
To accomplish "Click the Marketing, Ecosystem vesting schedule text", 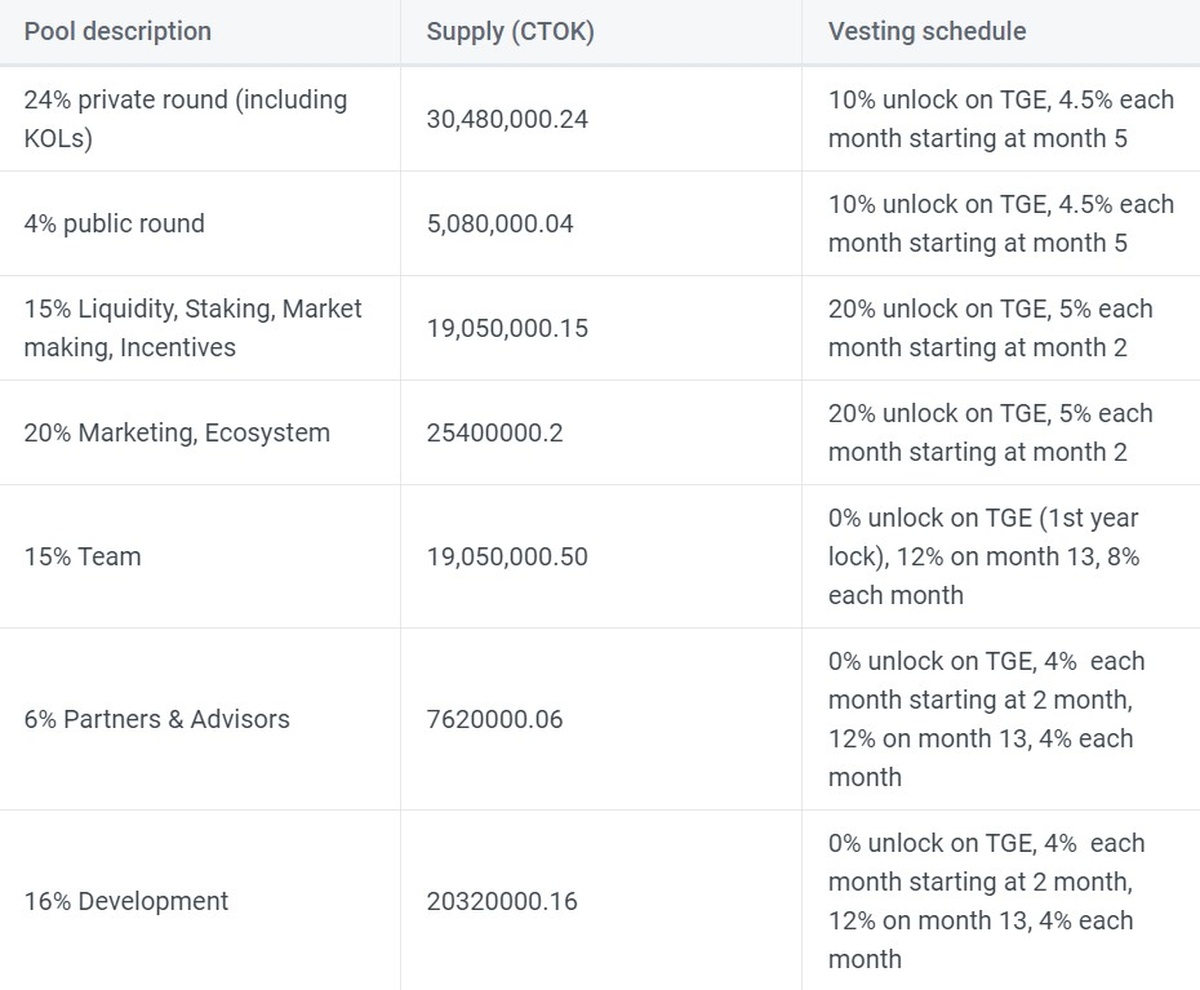I will (x=990, y=433).
